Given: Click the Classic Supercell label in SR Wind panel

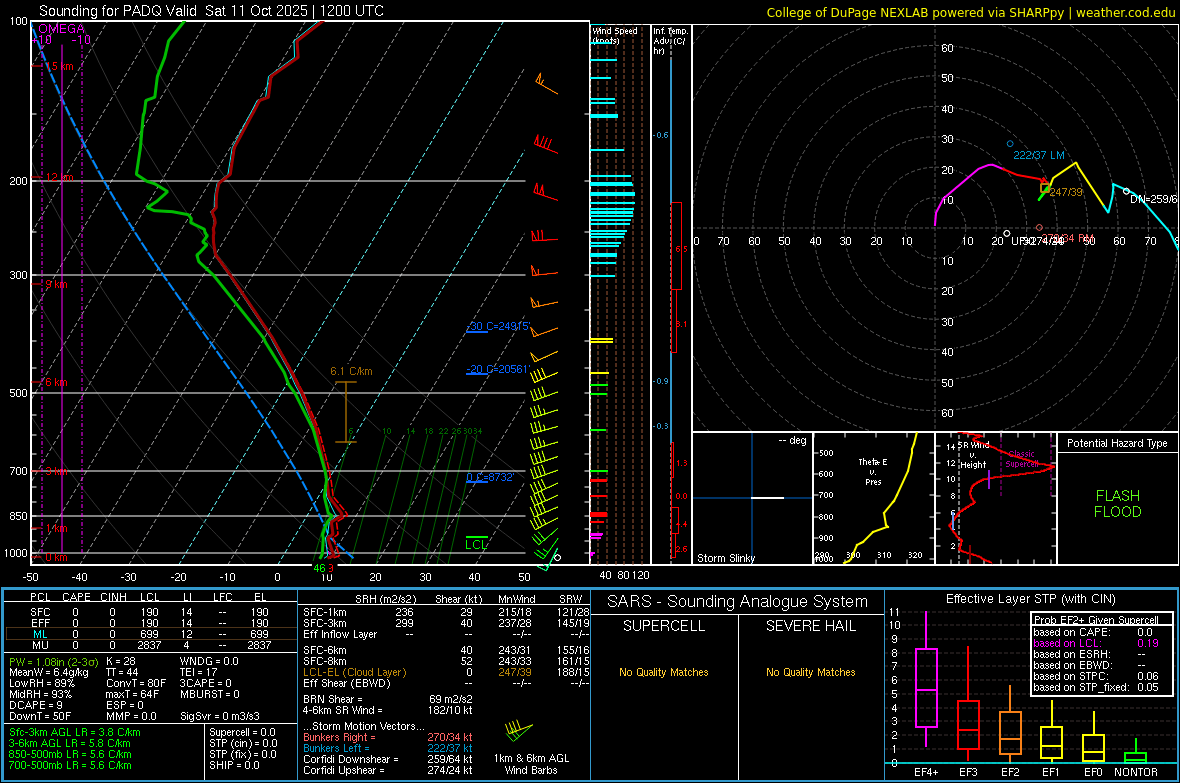Looking at the screenshot, I should [x=1022, y=459].
